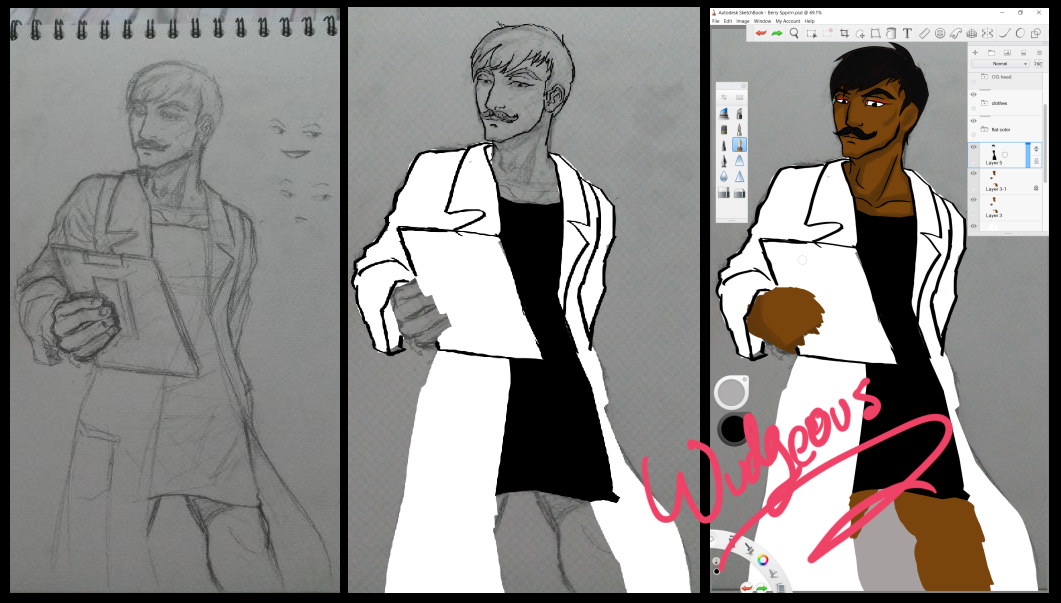Click the black brush puck

(x=733, y=429)
